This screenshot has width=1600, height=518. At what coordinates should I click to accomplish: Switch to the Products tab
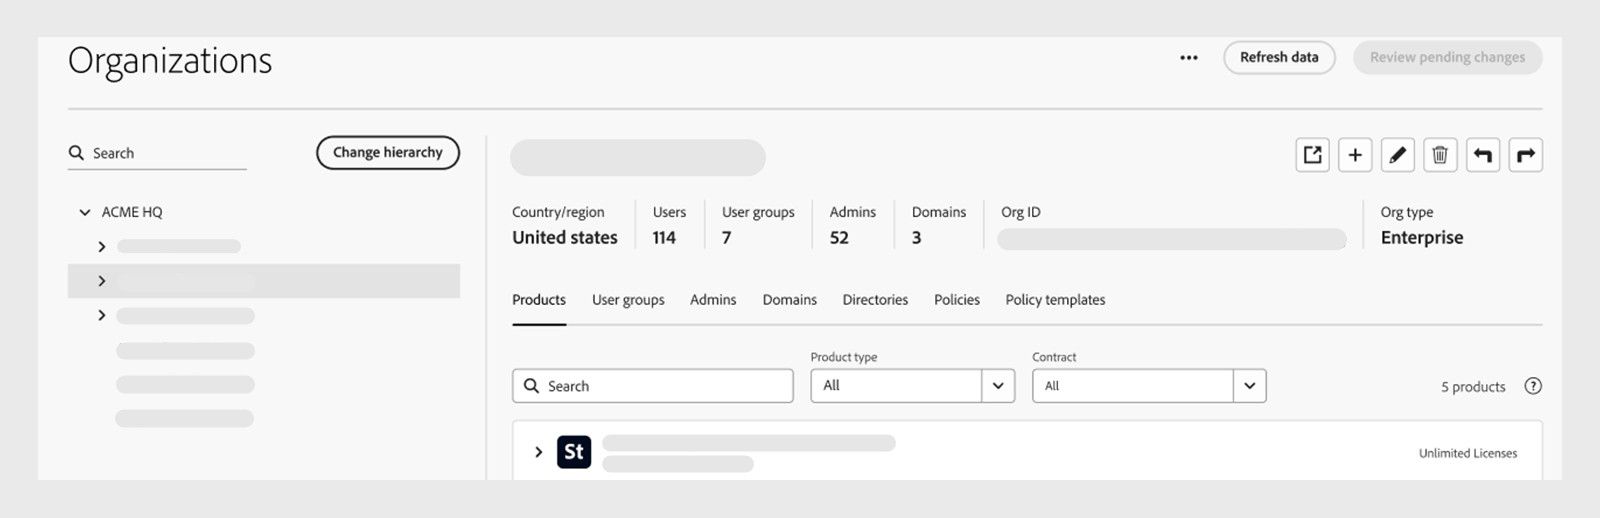[x=539, y=300]
